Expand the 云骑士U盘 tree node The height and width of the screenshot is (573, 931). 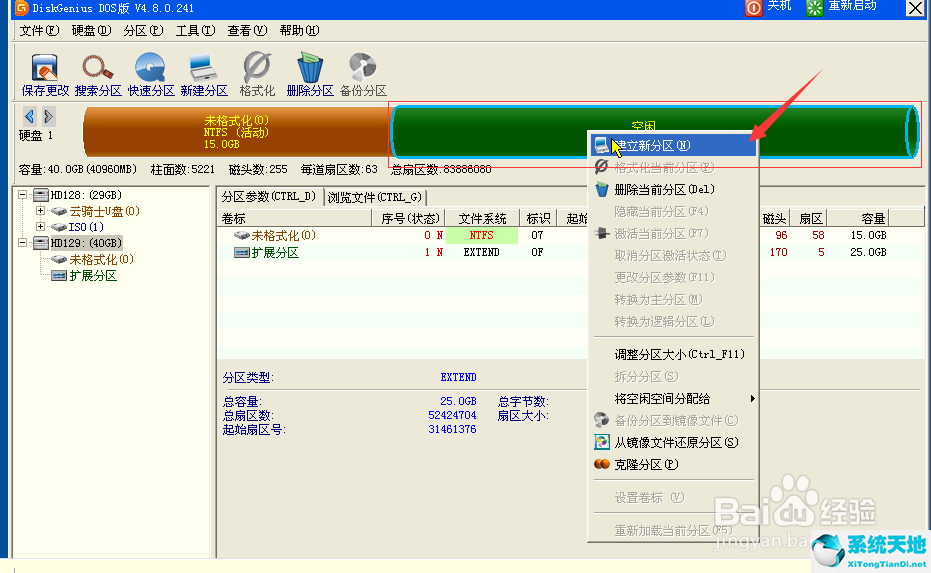tap(41, 211)
